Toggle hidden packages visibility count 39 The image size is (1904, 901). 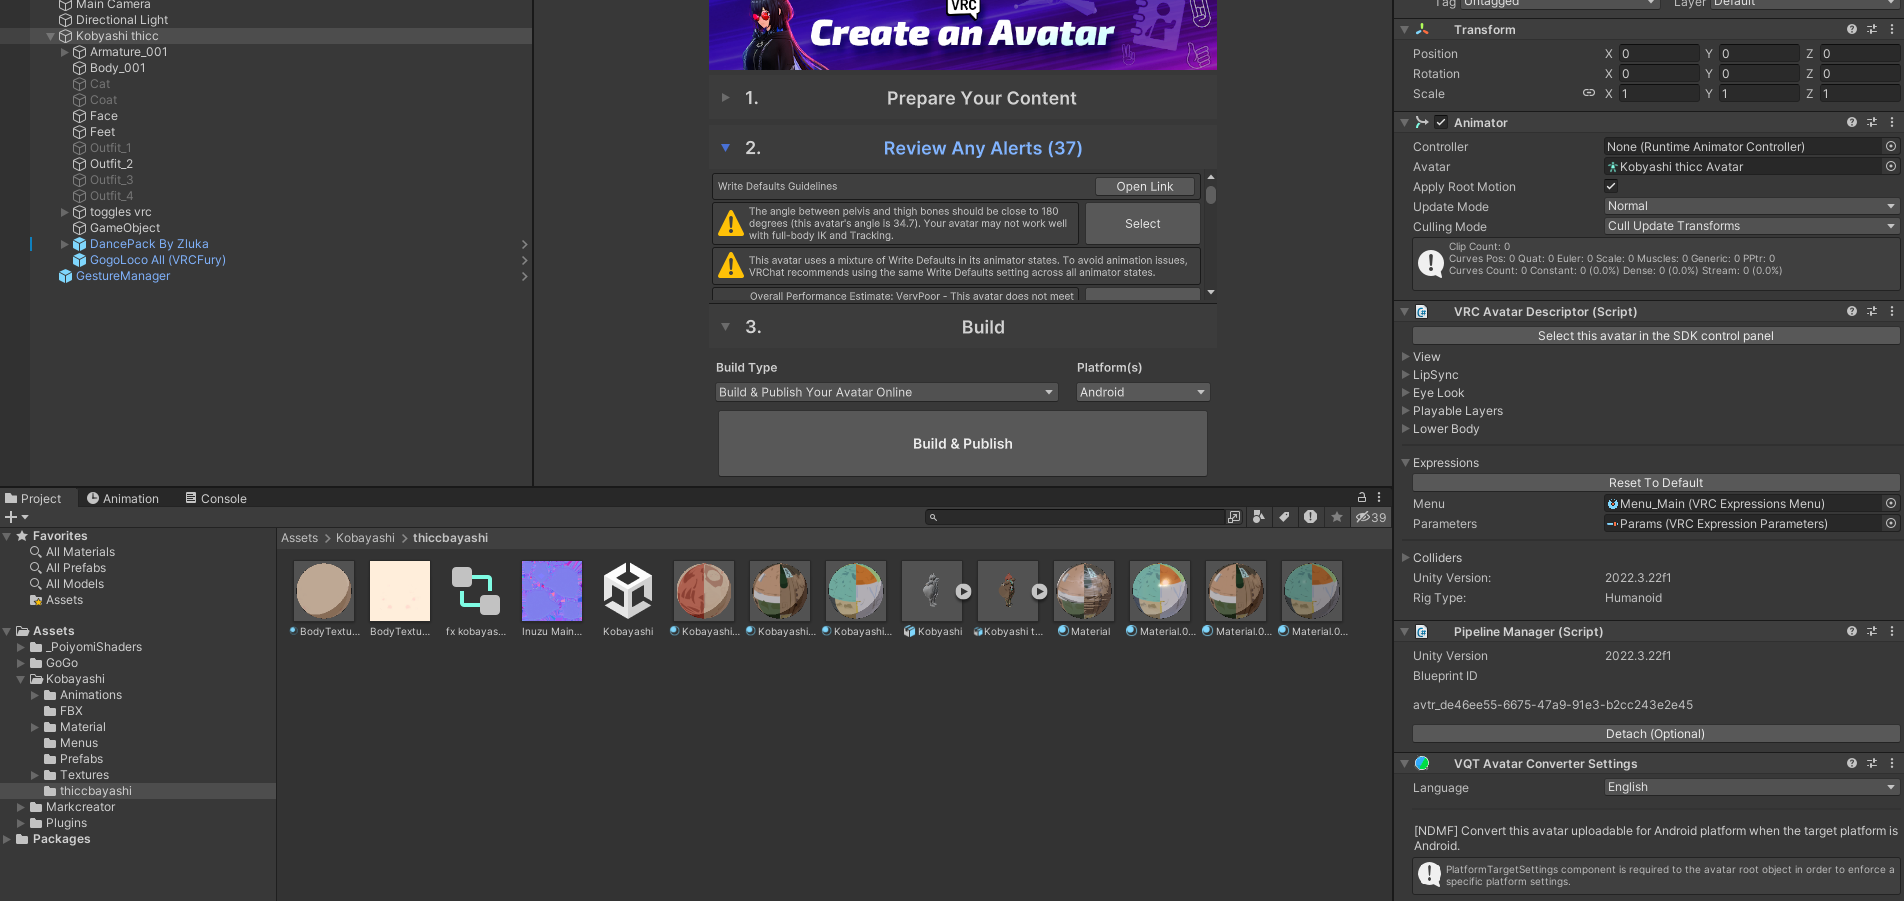click(1371, 517)
